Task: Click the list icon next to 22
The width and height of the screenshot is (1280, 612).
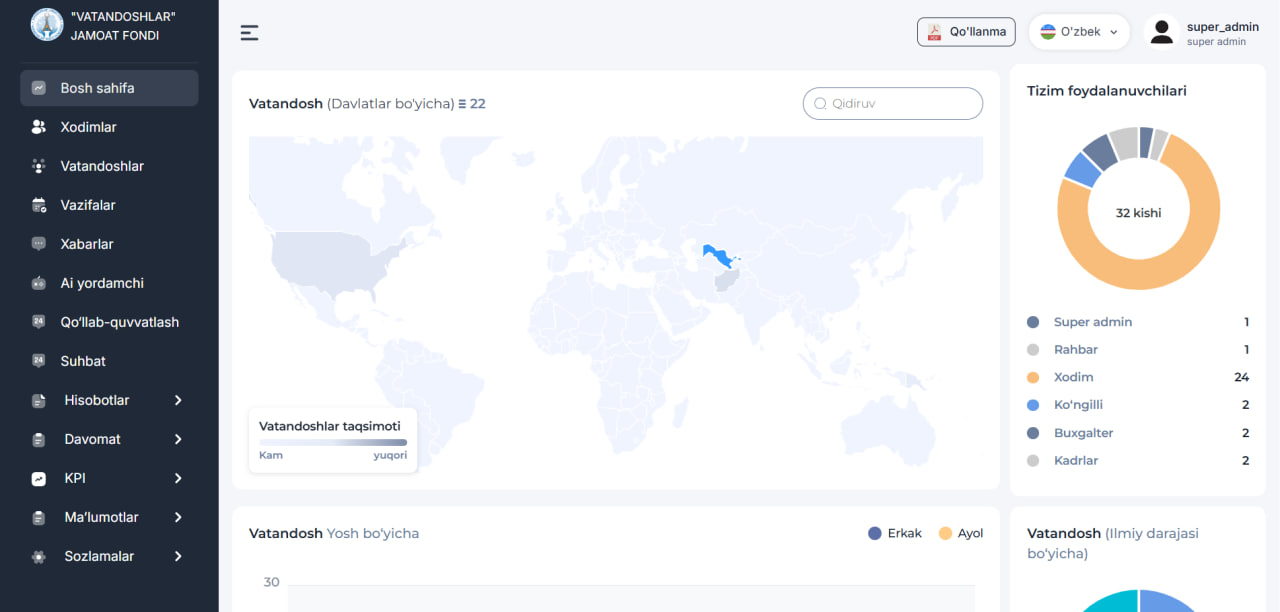Action: pos(462,104)
